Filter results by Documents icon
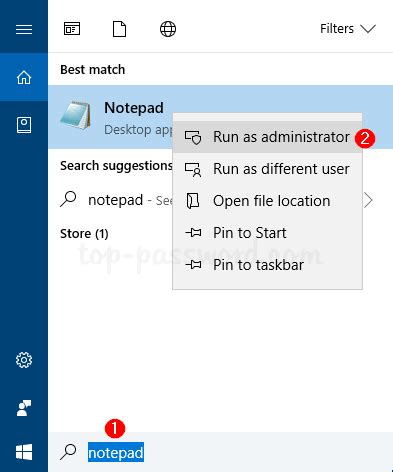 point(119,29)
